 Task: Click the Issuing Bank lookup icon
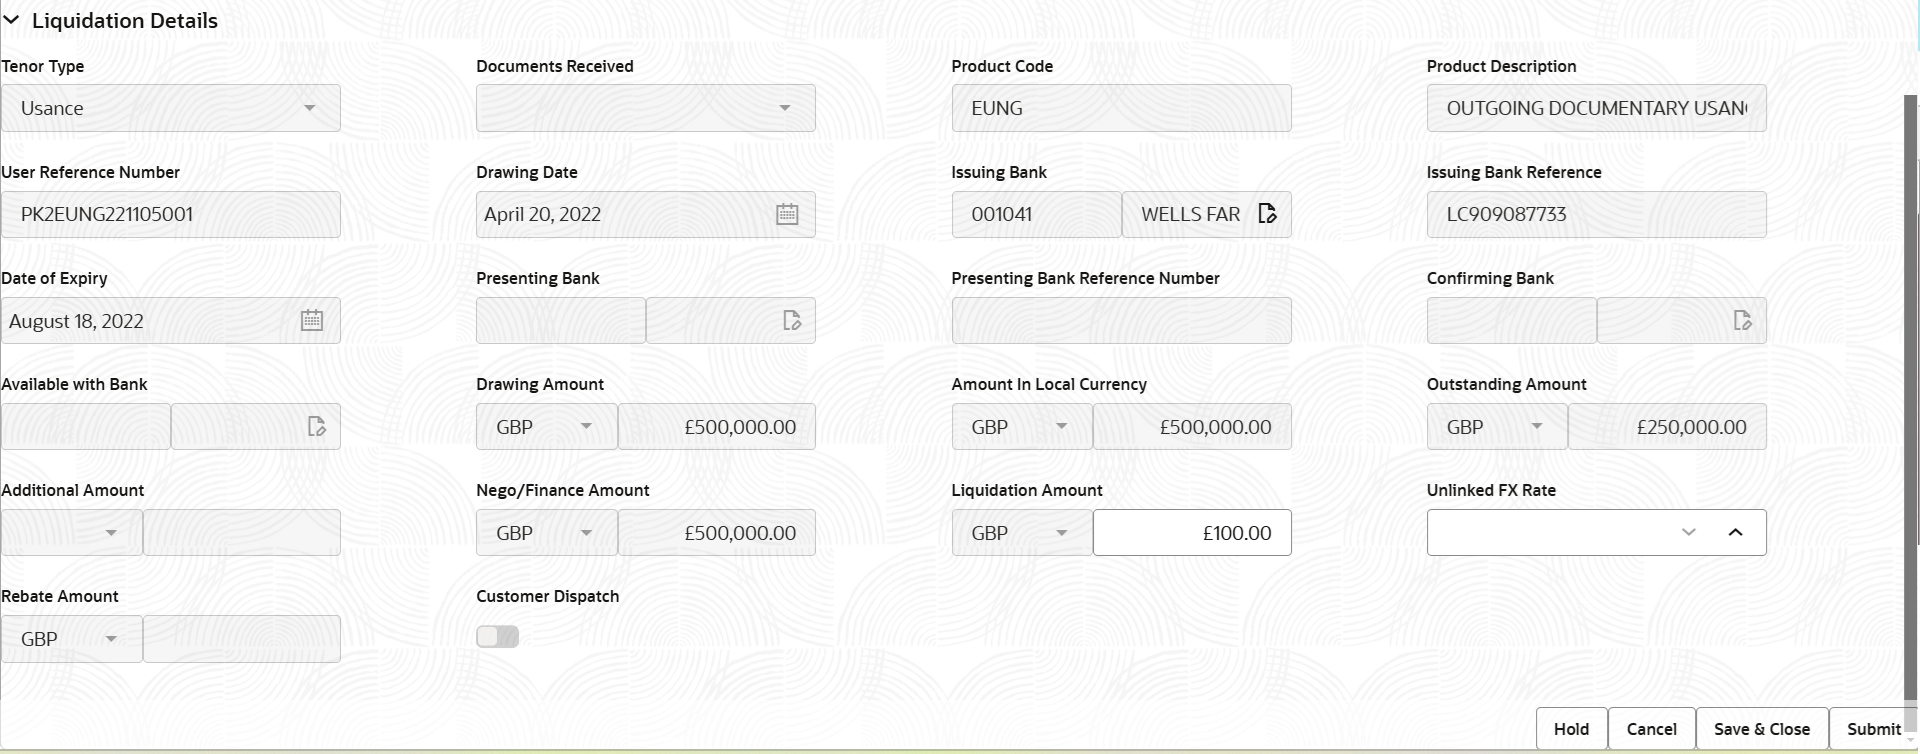1267,214
